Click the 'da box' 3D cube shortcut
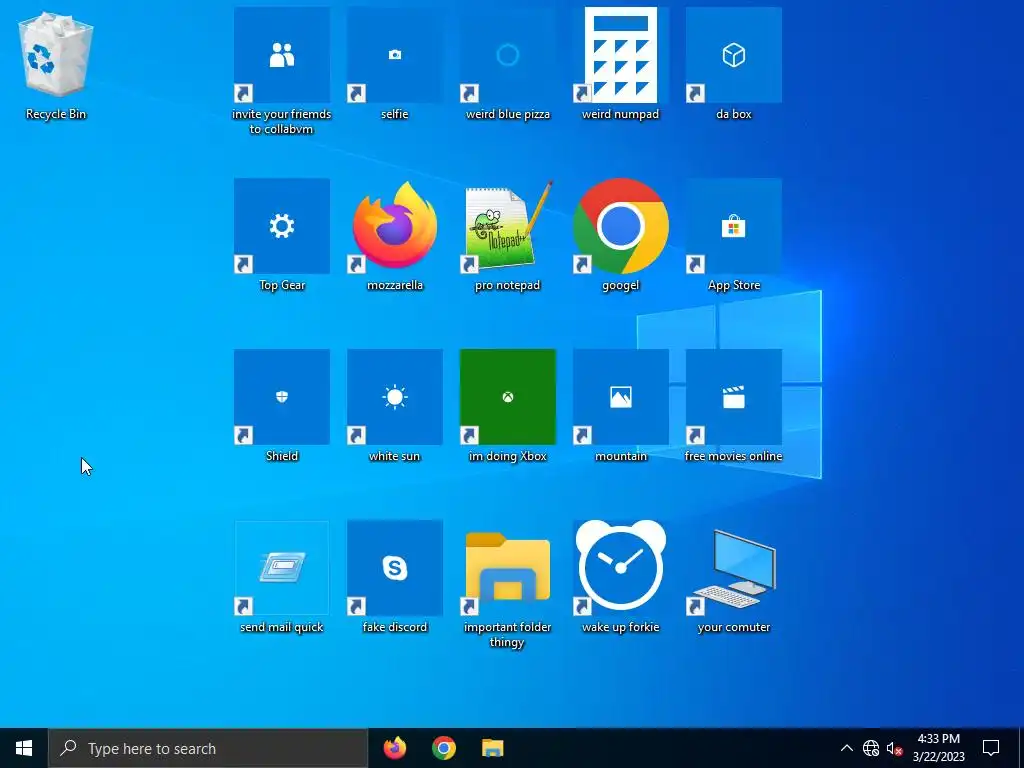1024x768 pixels. pos(733,63)
